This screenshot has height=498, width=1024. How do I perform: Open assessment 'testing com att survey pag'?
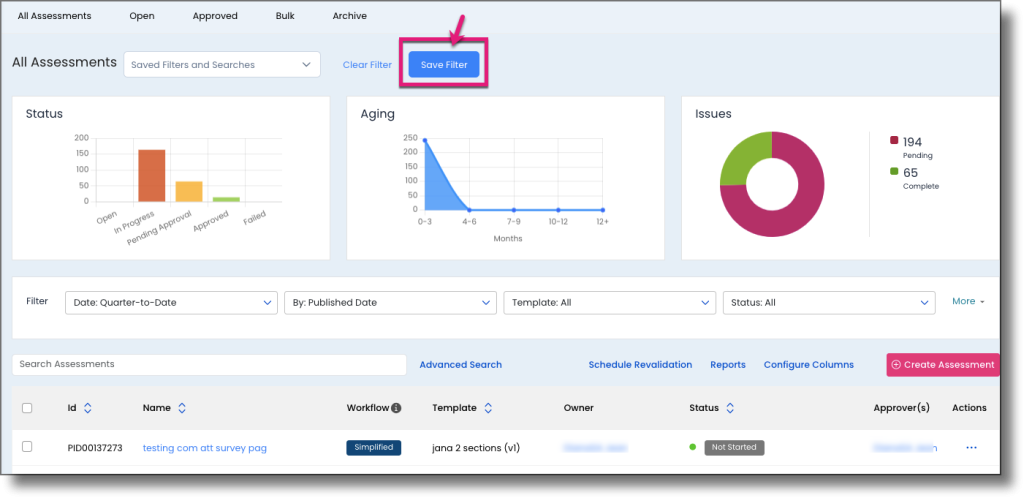pyautogui.click(x=204, y=448)
